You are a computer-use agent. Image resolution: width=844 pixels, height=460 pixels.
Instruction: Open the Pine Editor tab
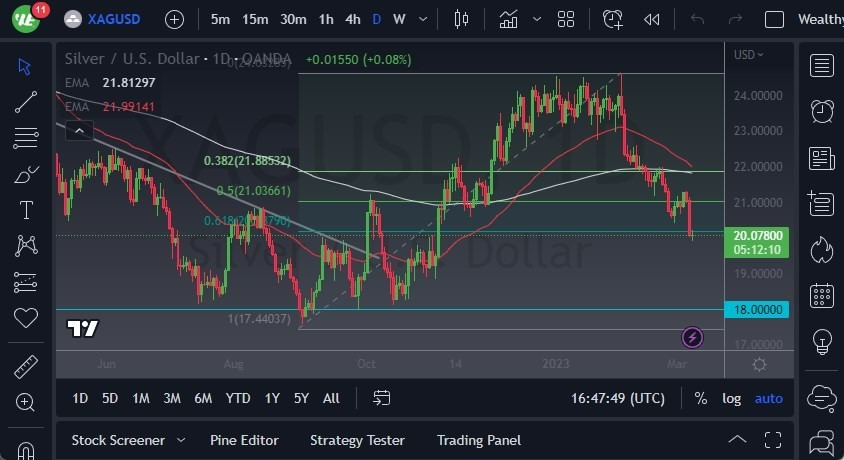point(244,440)
